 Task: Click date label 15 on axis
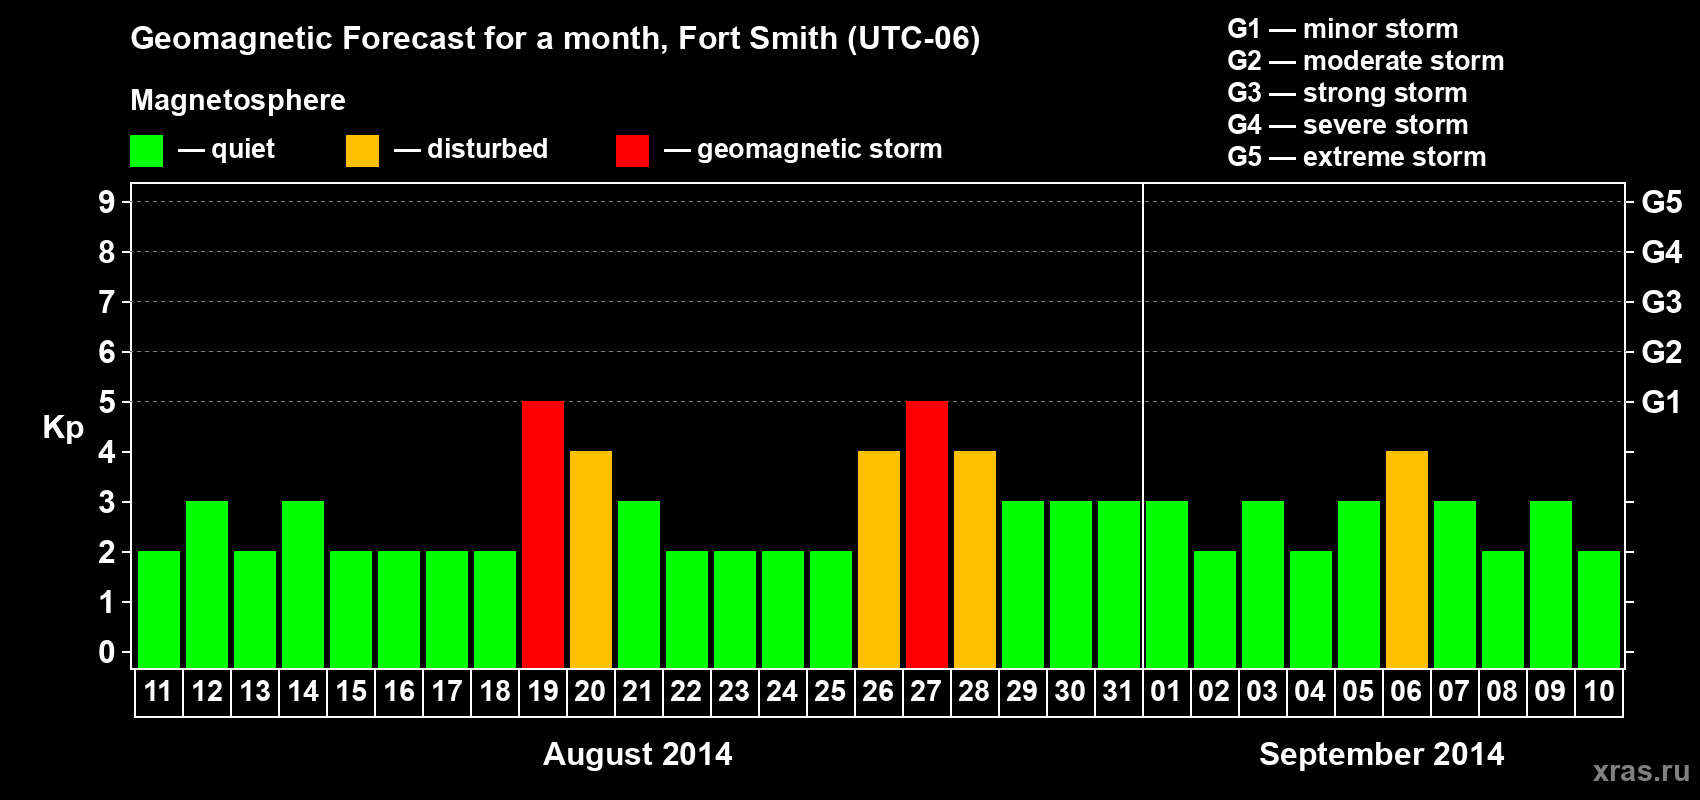(351, 691)
